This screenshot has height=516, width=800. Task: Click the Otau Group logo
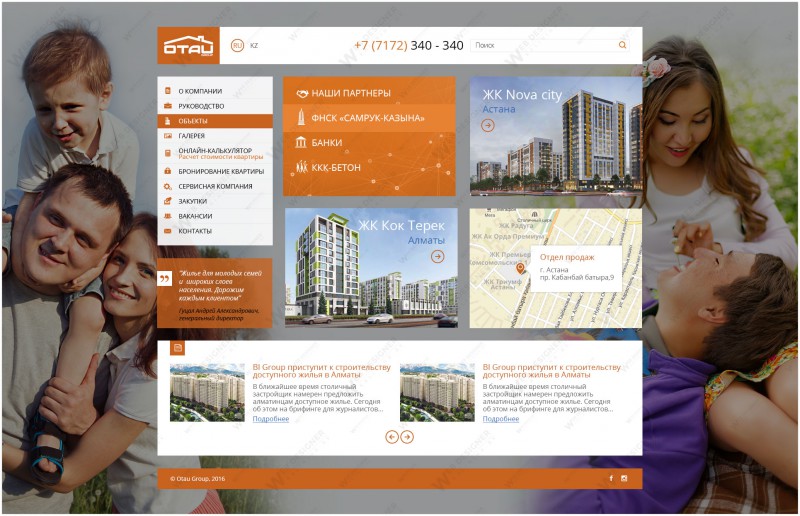tap(188, 45)
